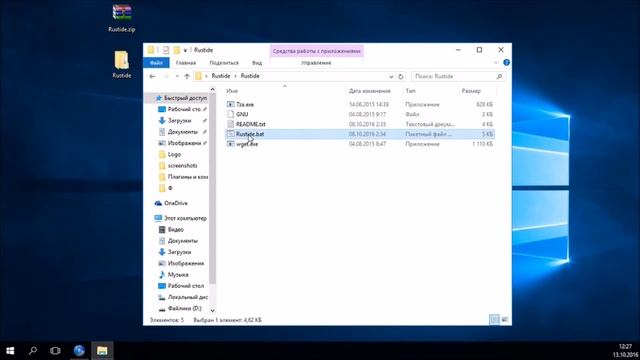The image size is (640, 360).
Task: Sort files by Имя column
Action: (232, 91)
